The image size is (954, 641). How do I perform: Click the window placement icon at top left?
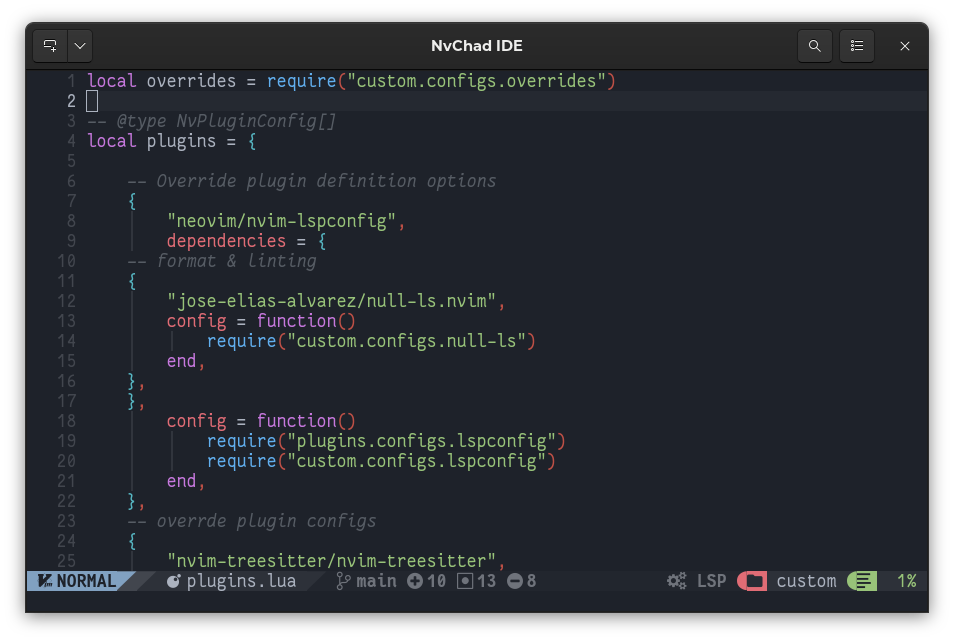pos(48,46)
